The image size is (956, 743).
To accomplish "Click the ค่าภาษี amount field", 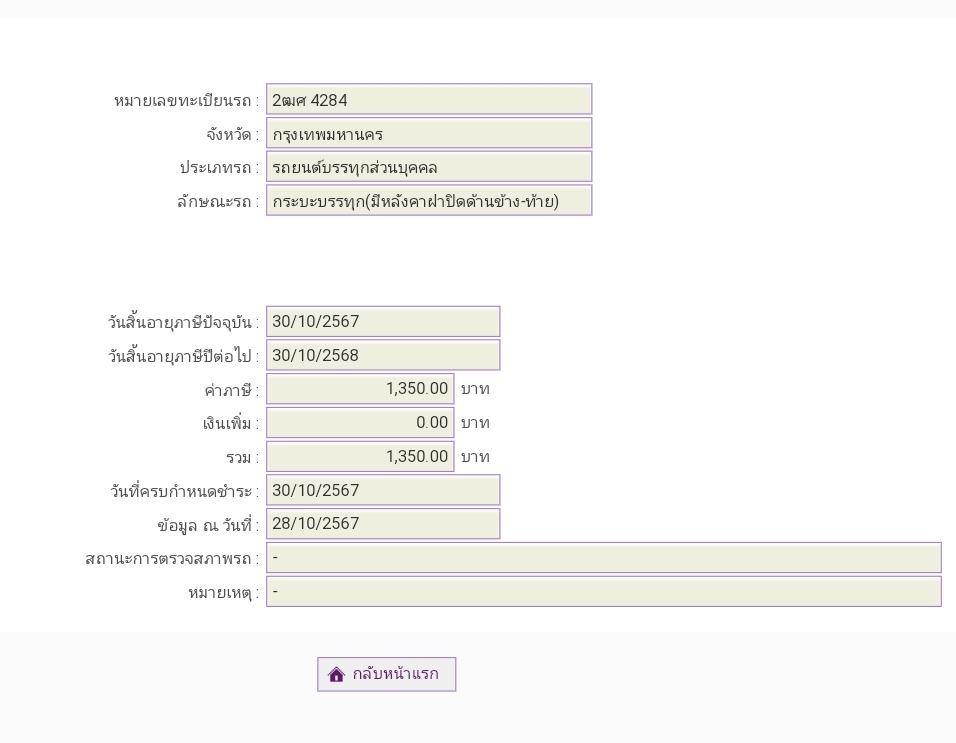I will click(360, 389).
